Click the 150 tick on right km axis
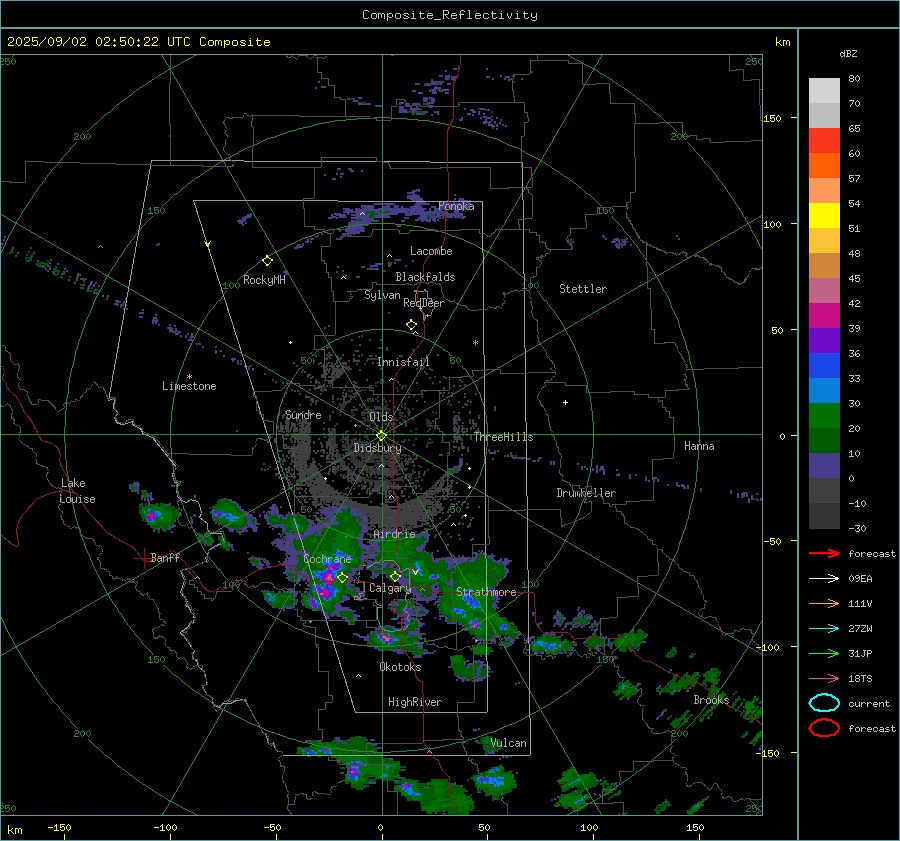The height and width of the screenshot is (841, 900). 772,118
